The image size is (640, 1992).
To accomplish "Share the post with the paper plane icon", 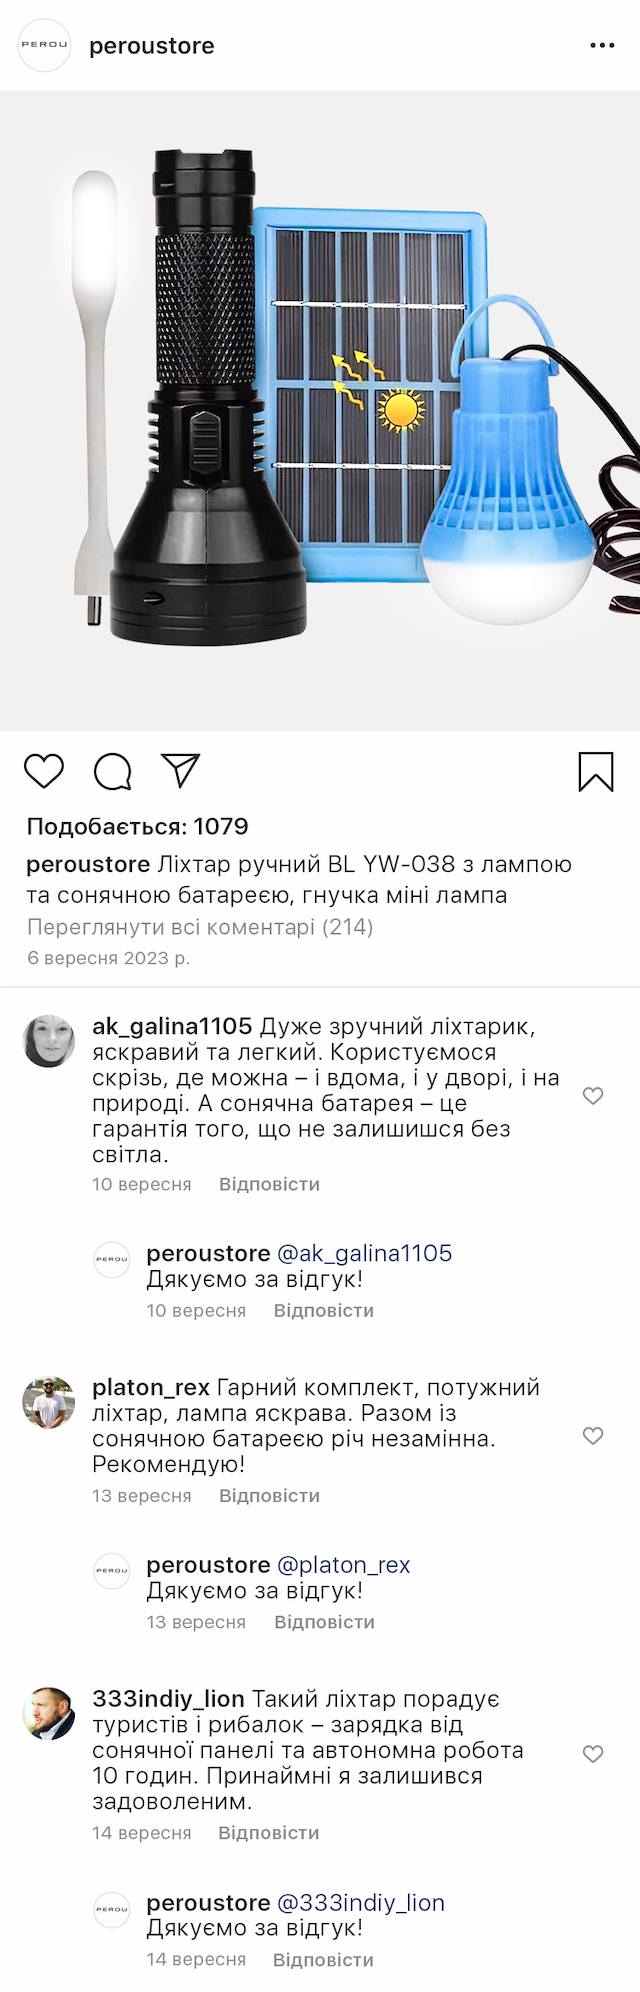I will click(x=181, y=770).
